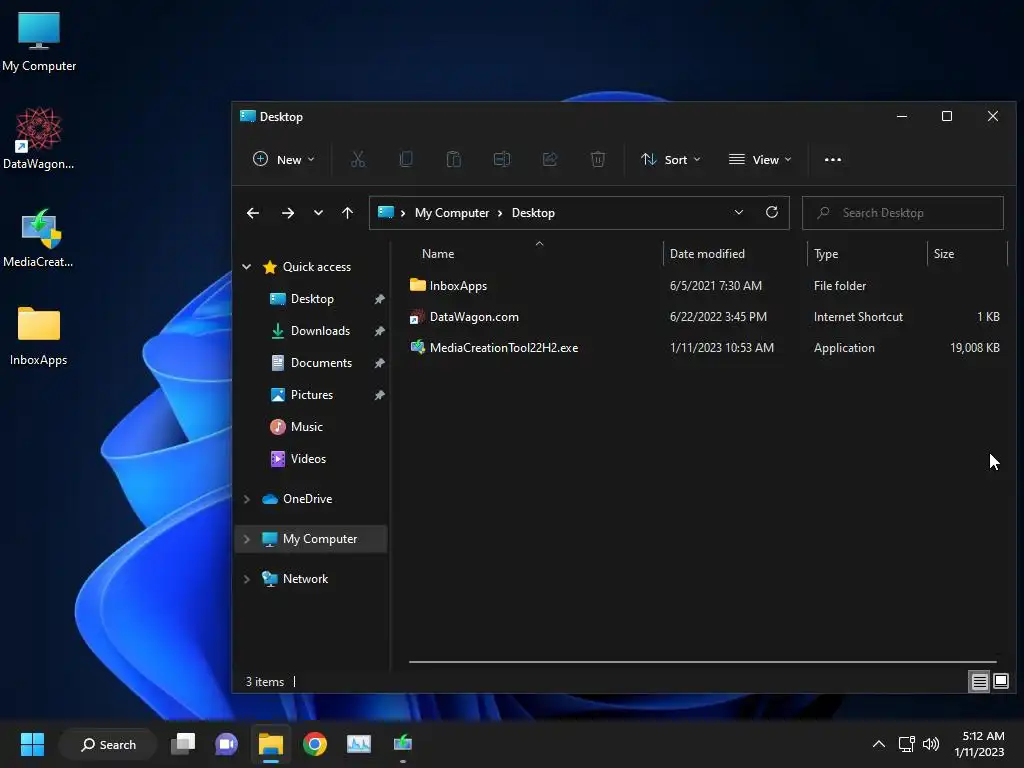Select MediaCreationTool22H2.exe in the list

point(704,348)
